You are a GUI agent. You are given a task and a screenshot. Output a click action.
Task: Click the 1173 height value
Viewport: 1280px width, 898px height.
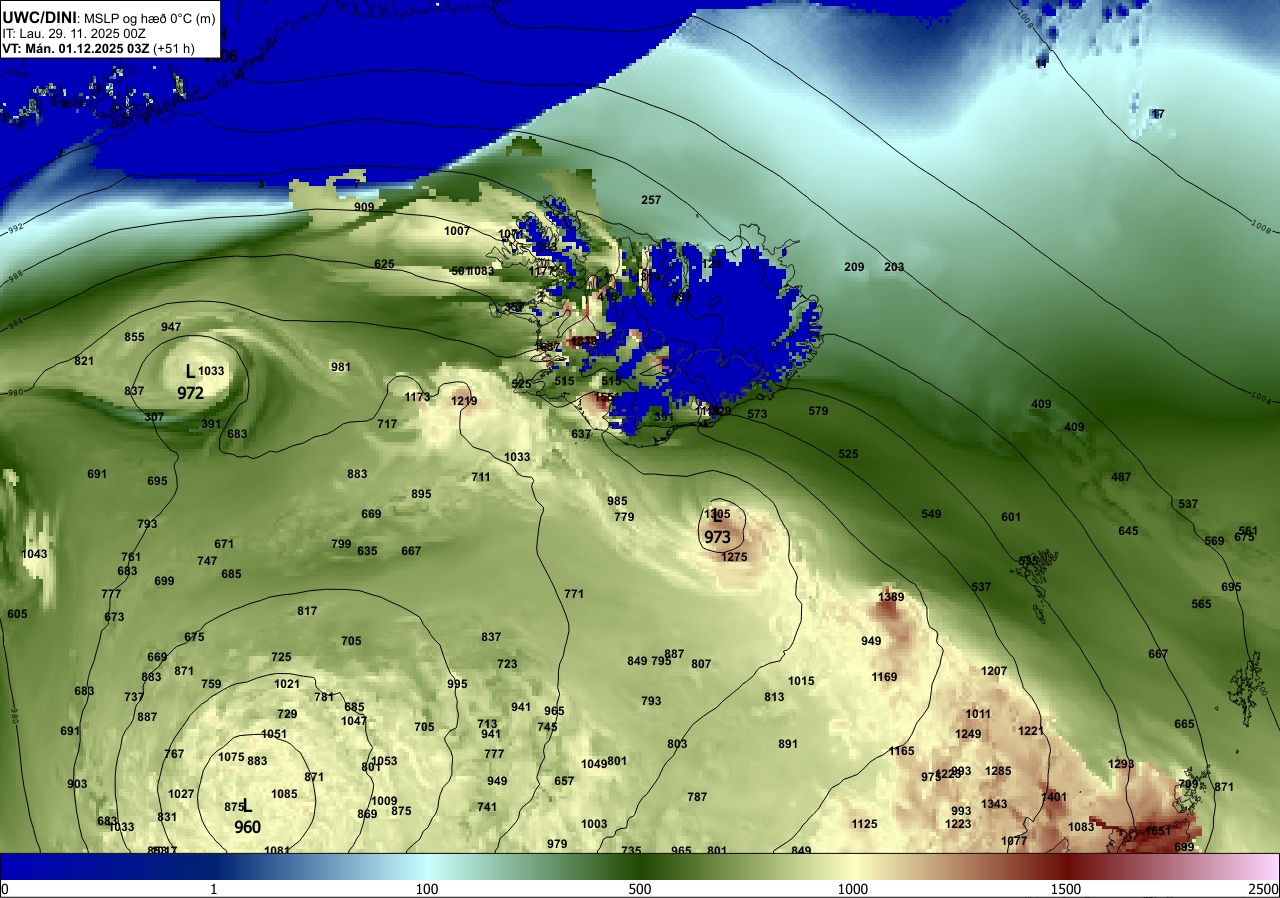(417, 397)
